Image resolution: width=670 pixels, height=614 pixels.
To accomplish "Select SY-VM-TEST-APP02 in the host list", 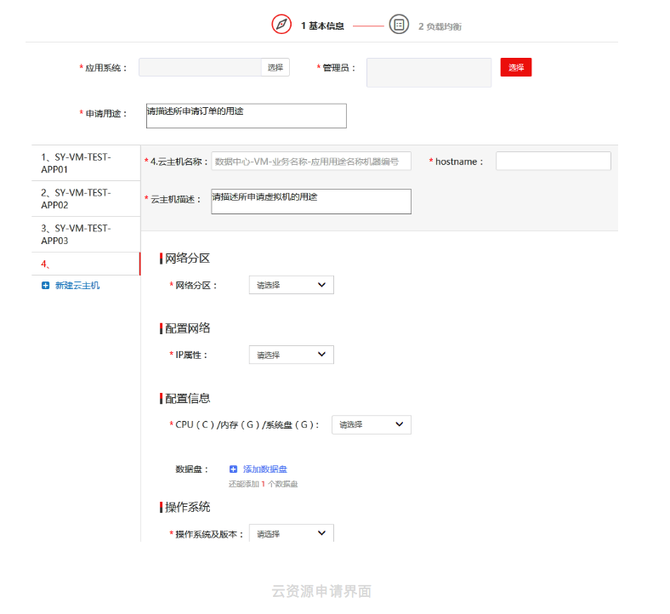I will tap(76, 198).
